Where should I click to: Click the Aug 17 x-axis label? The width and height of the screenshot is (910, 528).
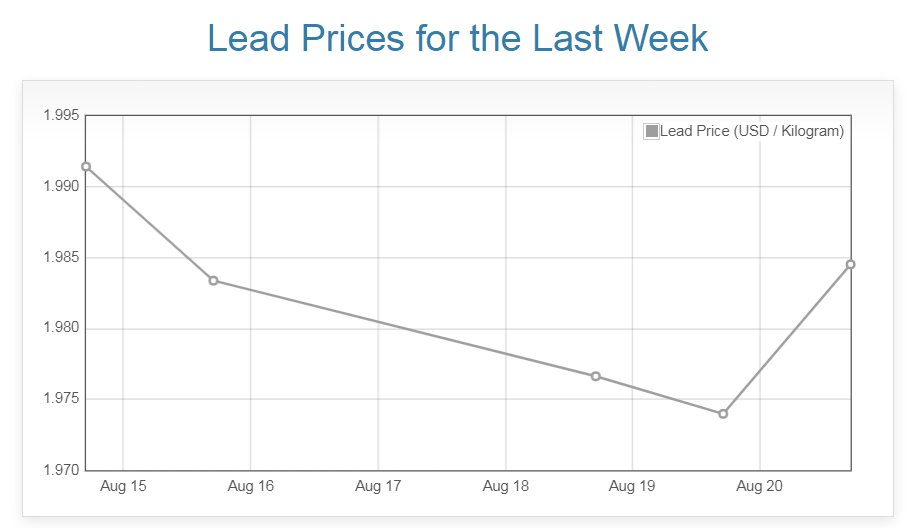tap(378, 487)
